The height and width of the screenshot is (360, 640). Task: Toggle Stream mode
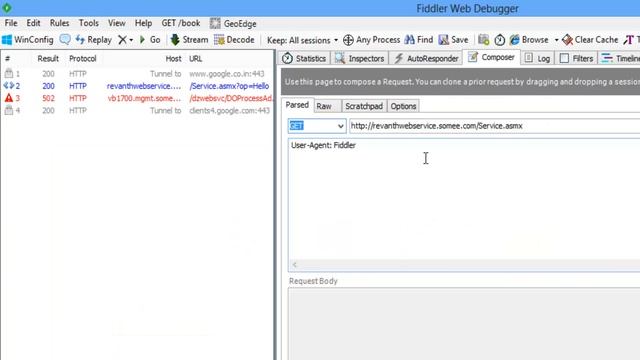[x=189, y=40]
